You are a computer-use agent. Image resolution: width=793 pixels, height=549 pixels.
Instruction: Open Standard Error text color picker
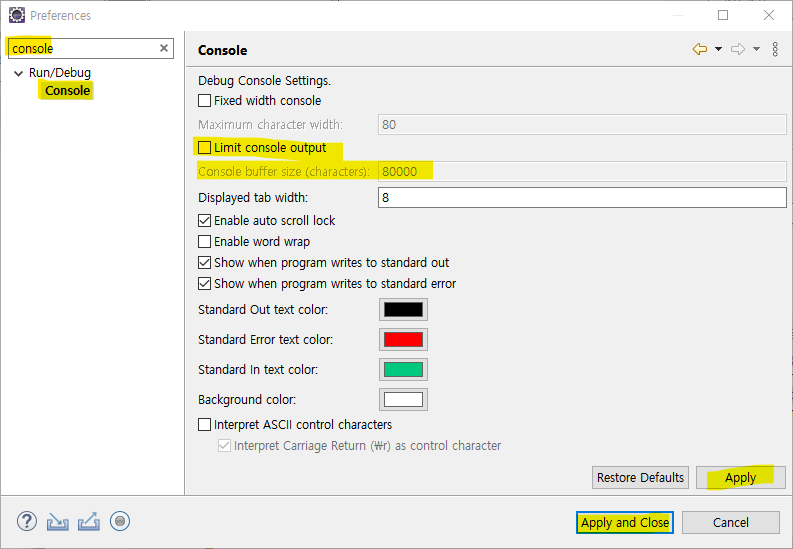(x=403, y=339)
